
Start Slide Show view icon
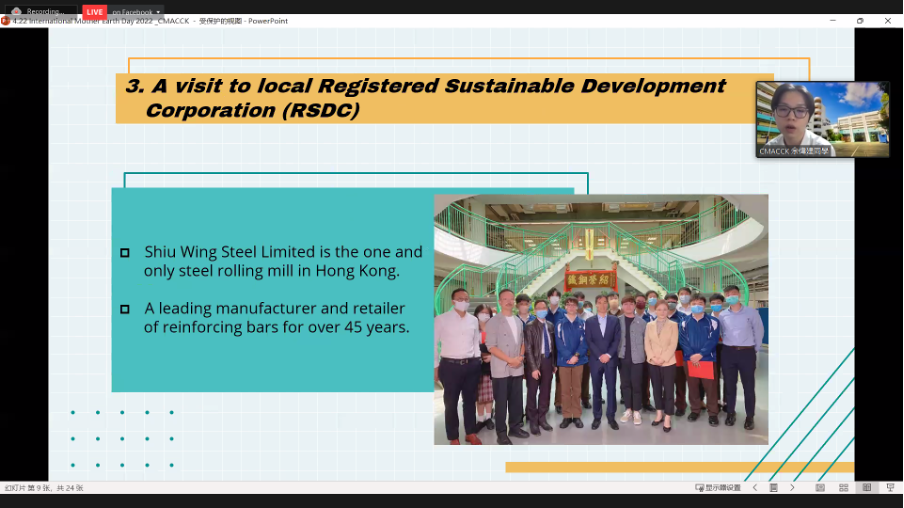(x=890, y=488)
